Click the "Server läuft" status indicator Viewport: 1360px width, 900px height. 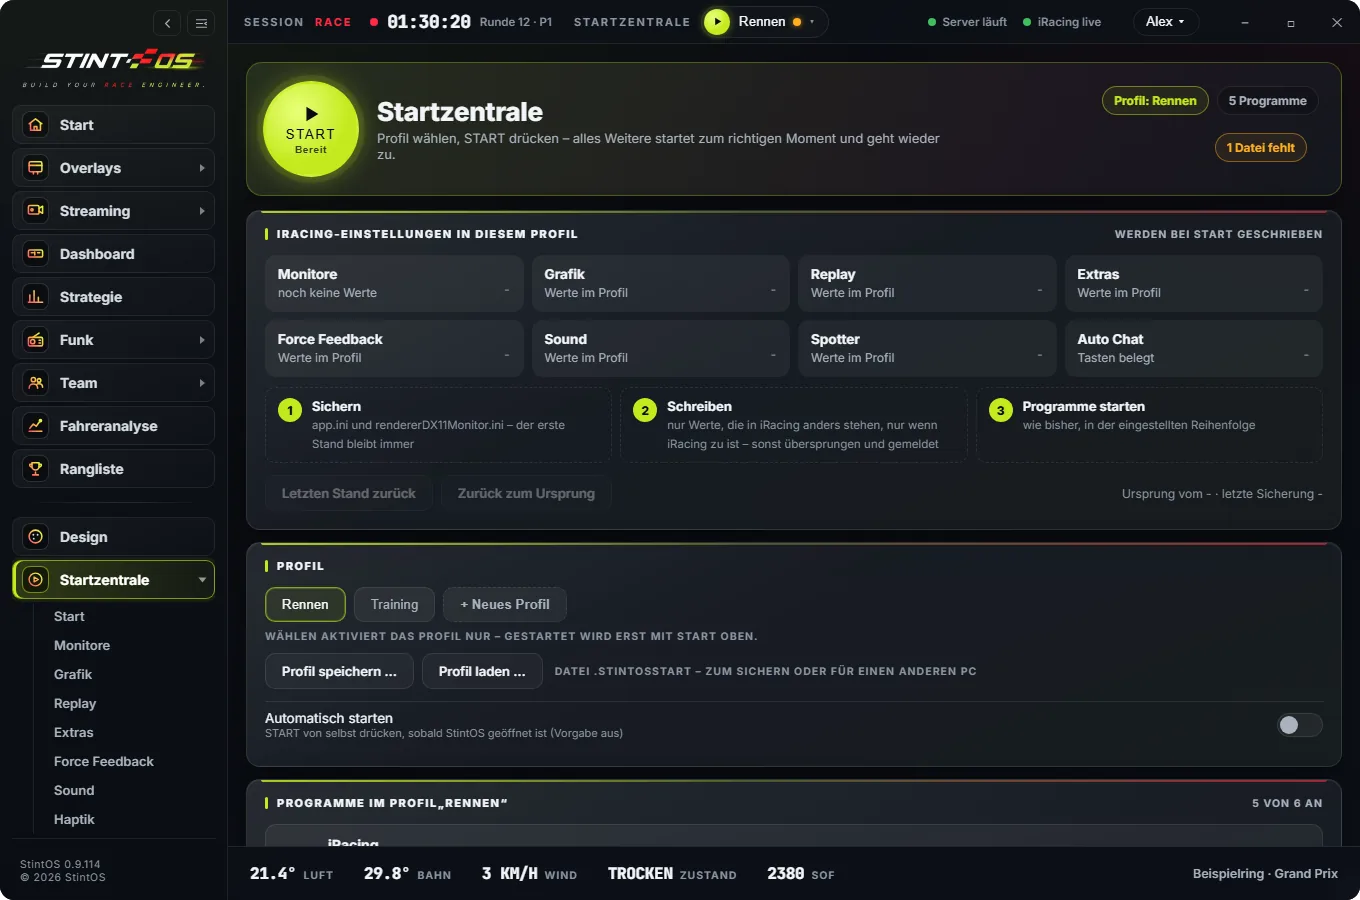point(967,22)
